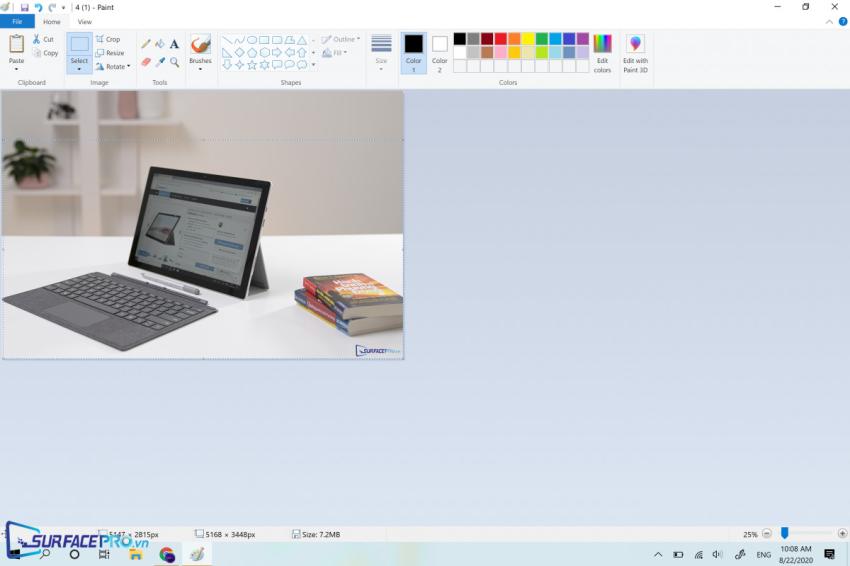This screenshot has height=566, width=850.
Task: Expand the Rotate dropdown menu
Action: coord(128,66)
